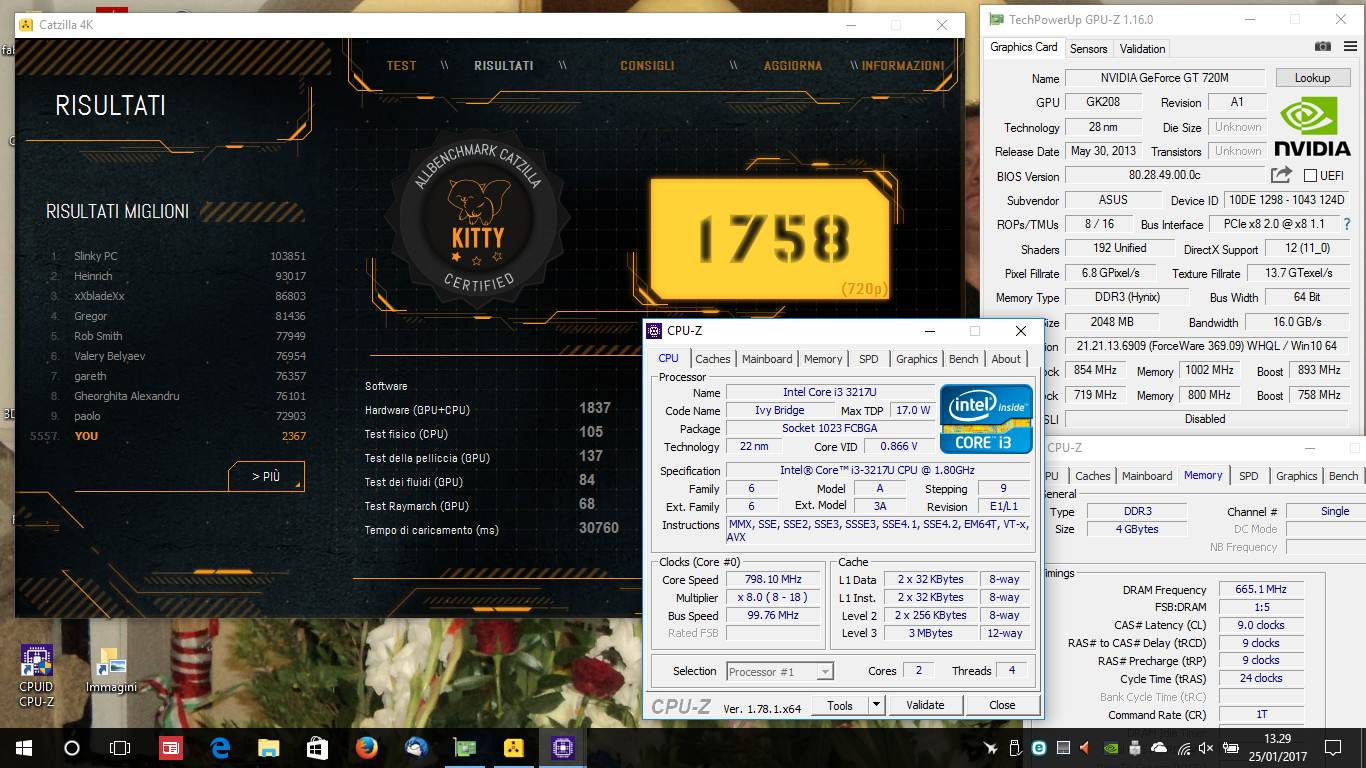This screenshot has height=768, width=1366.
Task: Click the GPU name field NVIDIA GeForce GT 720M
Action: 1166,78
